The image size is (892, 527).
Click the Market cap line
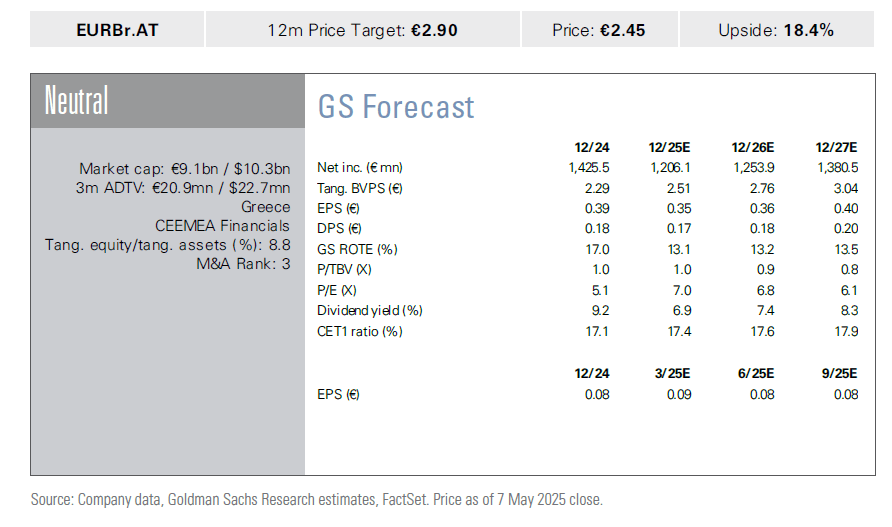pos(184,168)
